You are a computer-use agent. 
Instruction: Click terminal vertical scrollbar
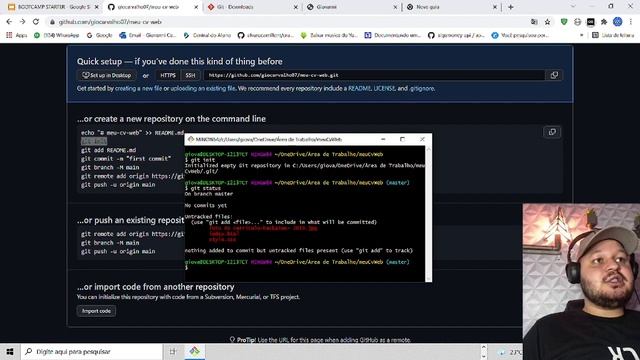pyautogui.click(x=428, y=213)
